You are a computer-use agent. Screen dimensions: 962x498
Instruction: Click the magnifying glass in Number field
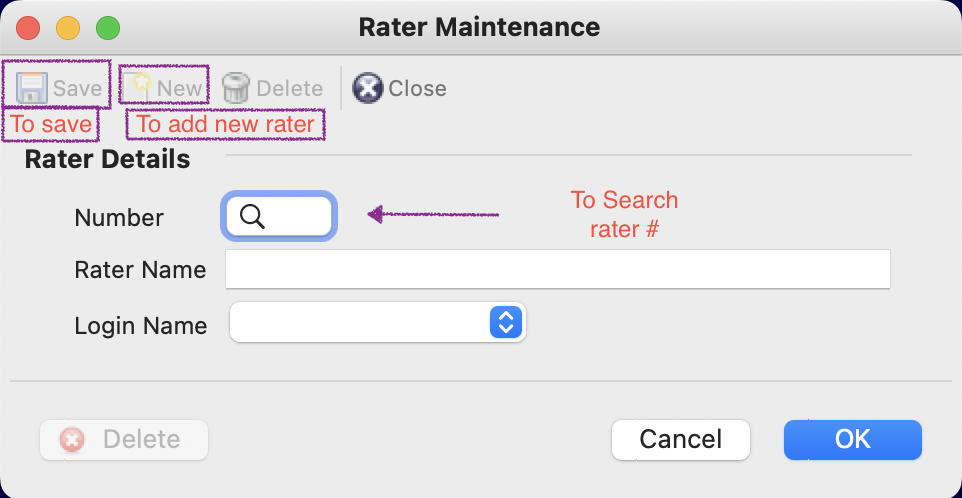pyautogui.click(x=252, y=216)
